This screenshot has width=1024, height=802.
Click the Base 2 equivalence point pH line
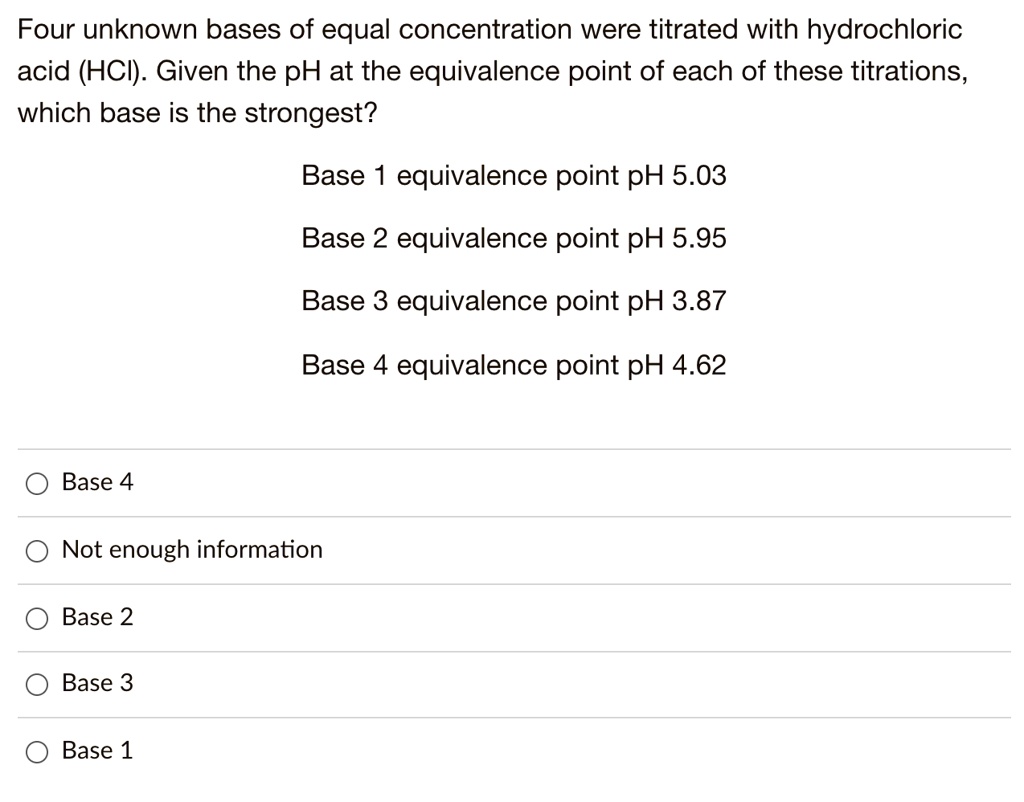coord(515,238)
